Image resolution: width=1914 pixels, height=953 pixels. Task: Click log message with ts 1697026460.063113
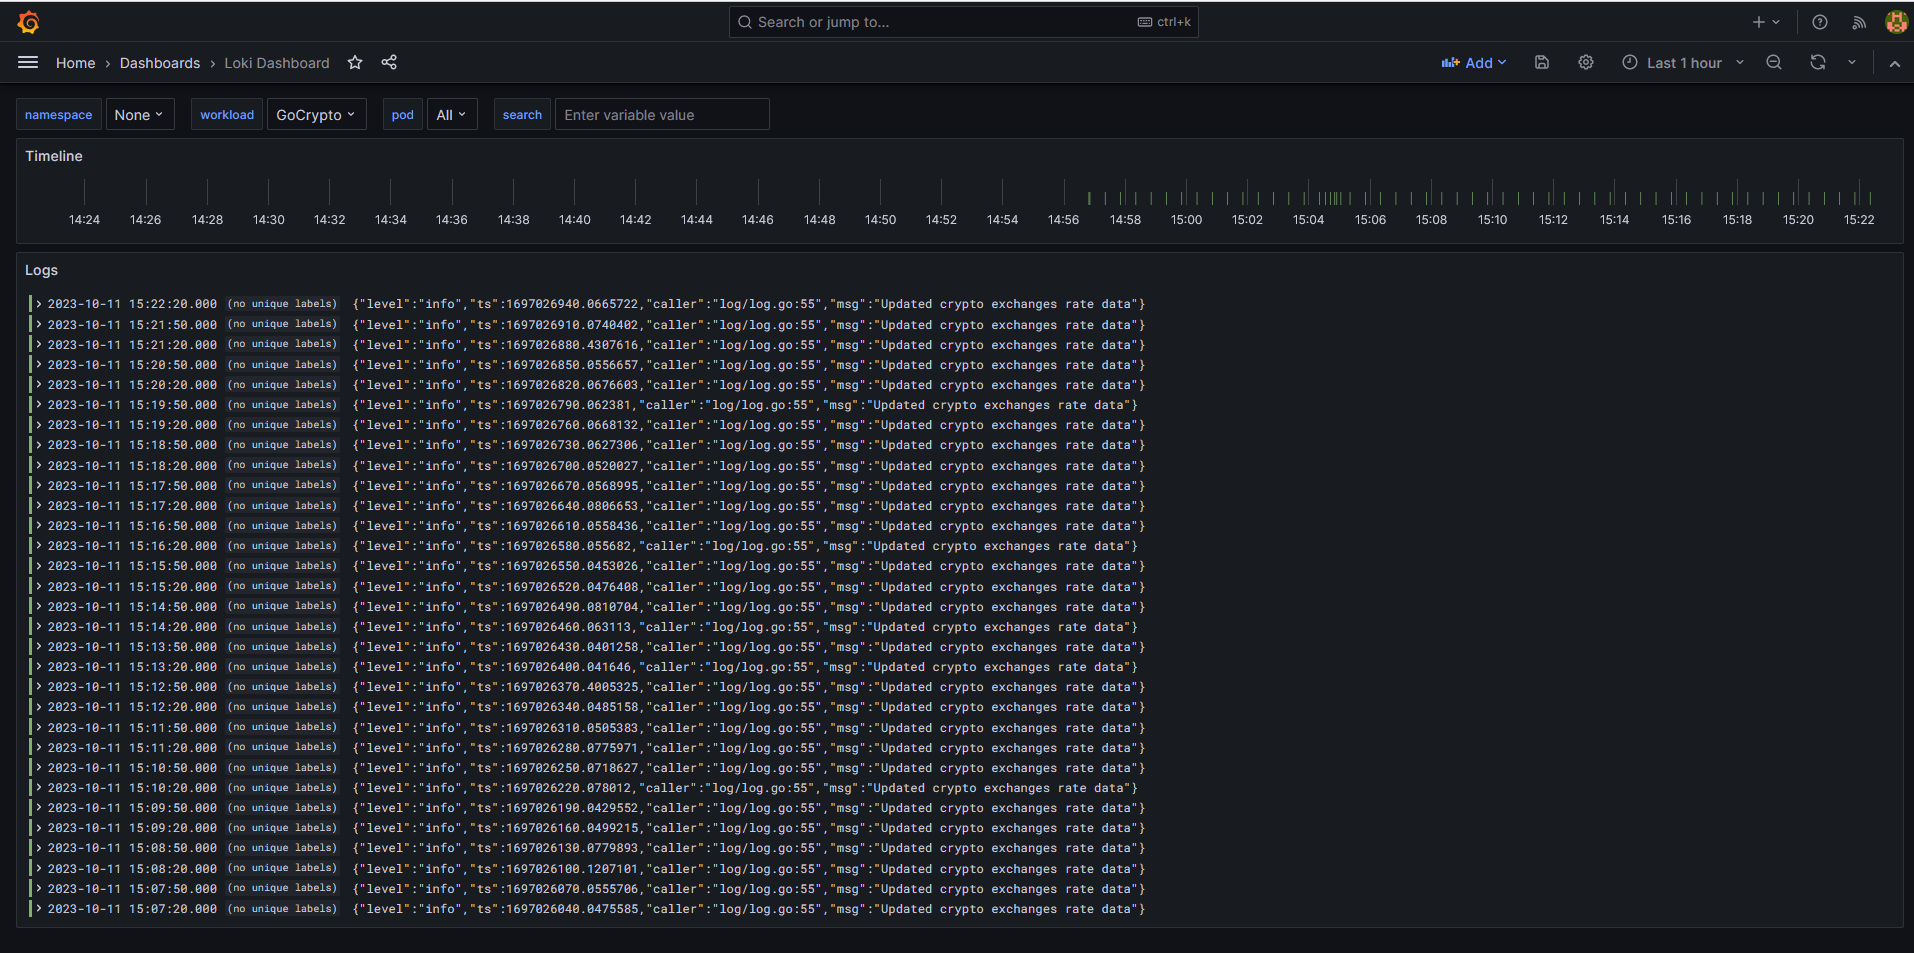tap(745, 627)
